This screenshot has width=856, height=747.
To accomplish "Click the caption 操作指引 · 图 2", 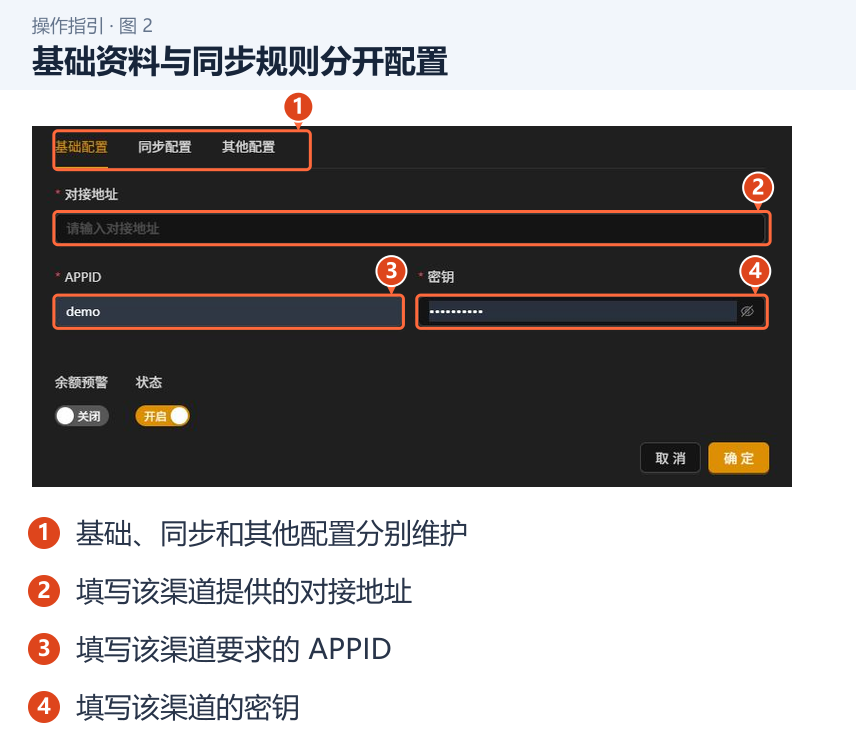I will coord(92,26).
